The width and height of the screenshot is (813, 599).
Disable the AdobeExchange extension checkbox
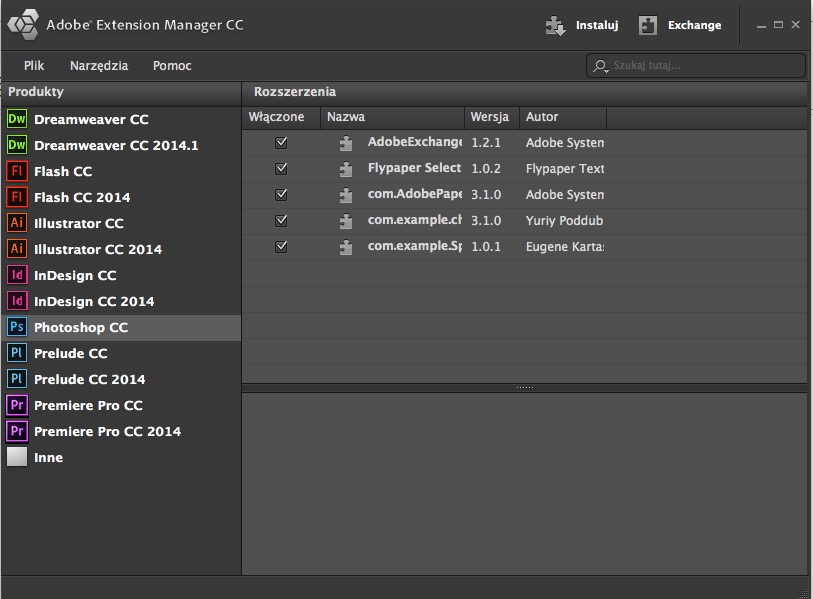click(x=281, y=143)
